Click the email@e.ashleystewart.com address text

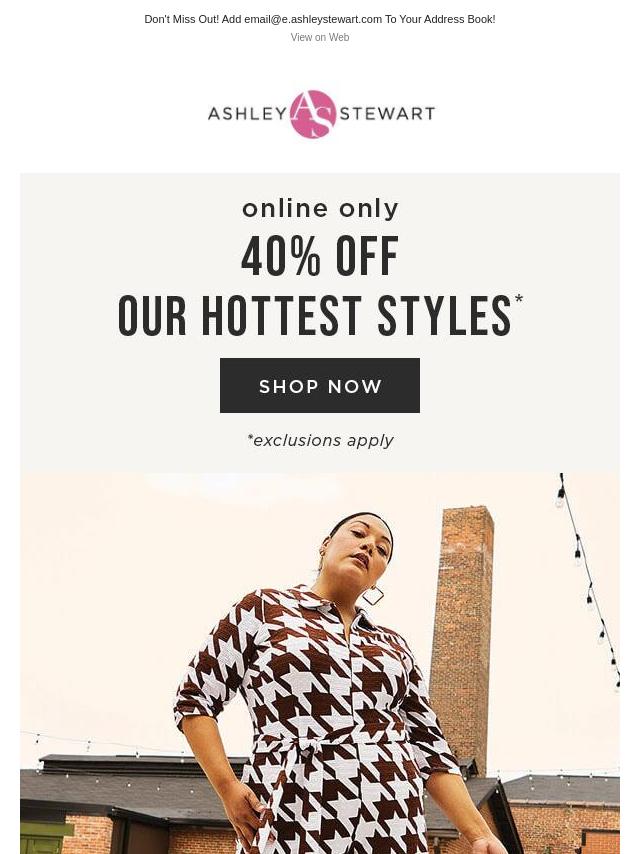pyautogui.click(x=313, y=19)
